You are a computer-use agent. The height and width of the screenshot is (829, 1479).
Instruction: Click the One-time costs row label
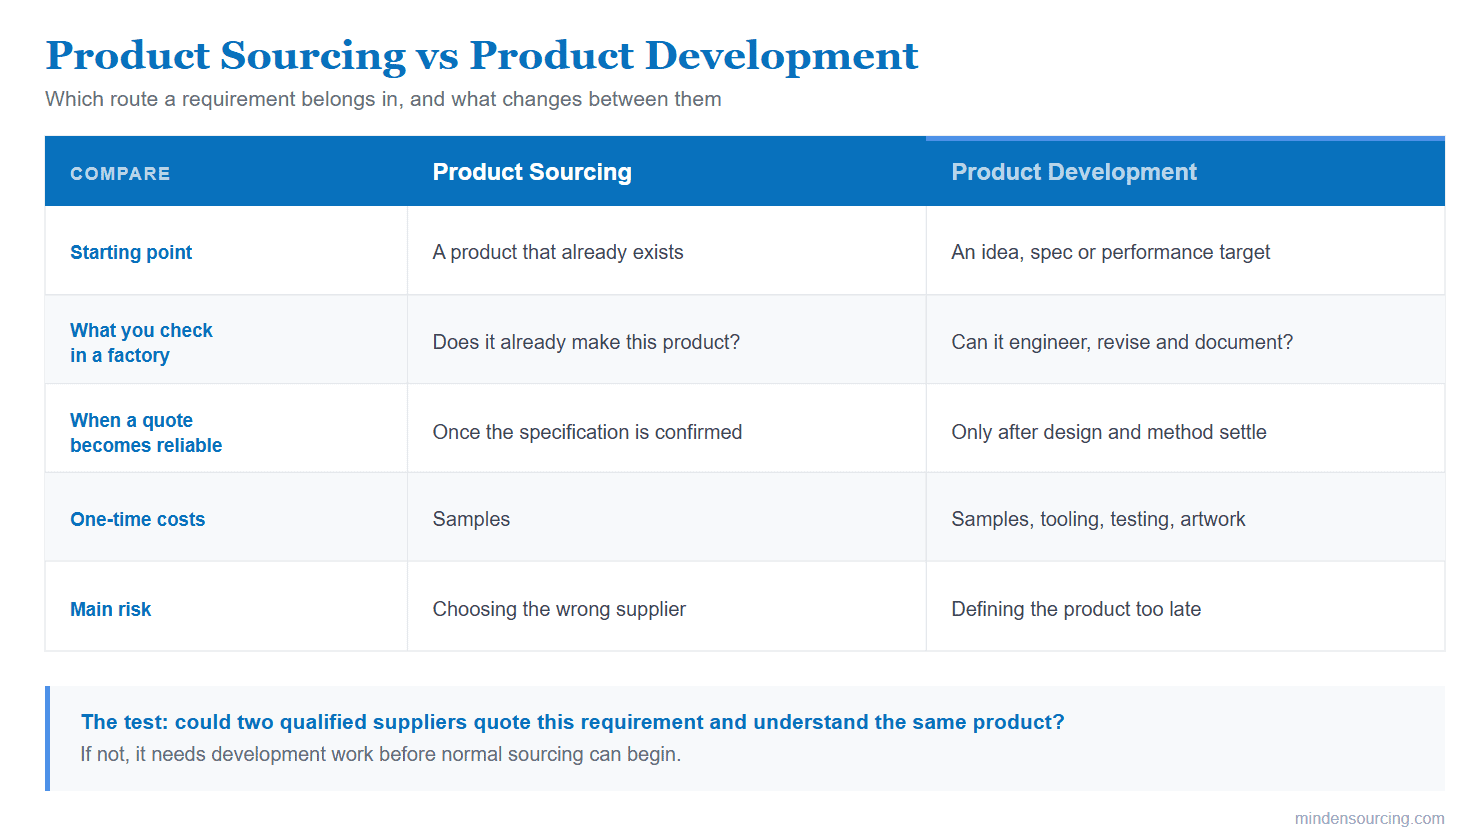click(137, 519)
